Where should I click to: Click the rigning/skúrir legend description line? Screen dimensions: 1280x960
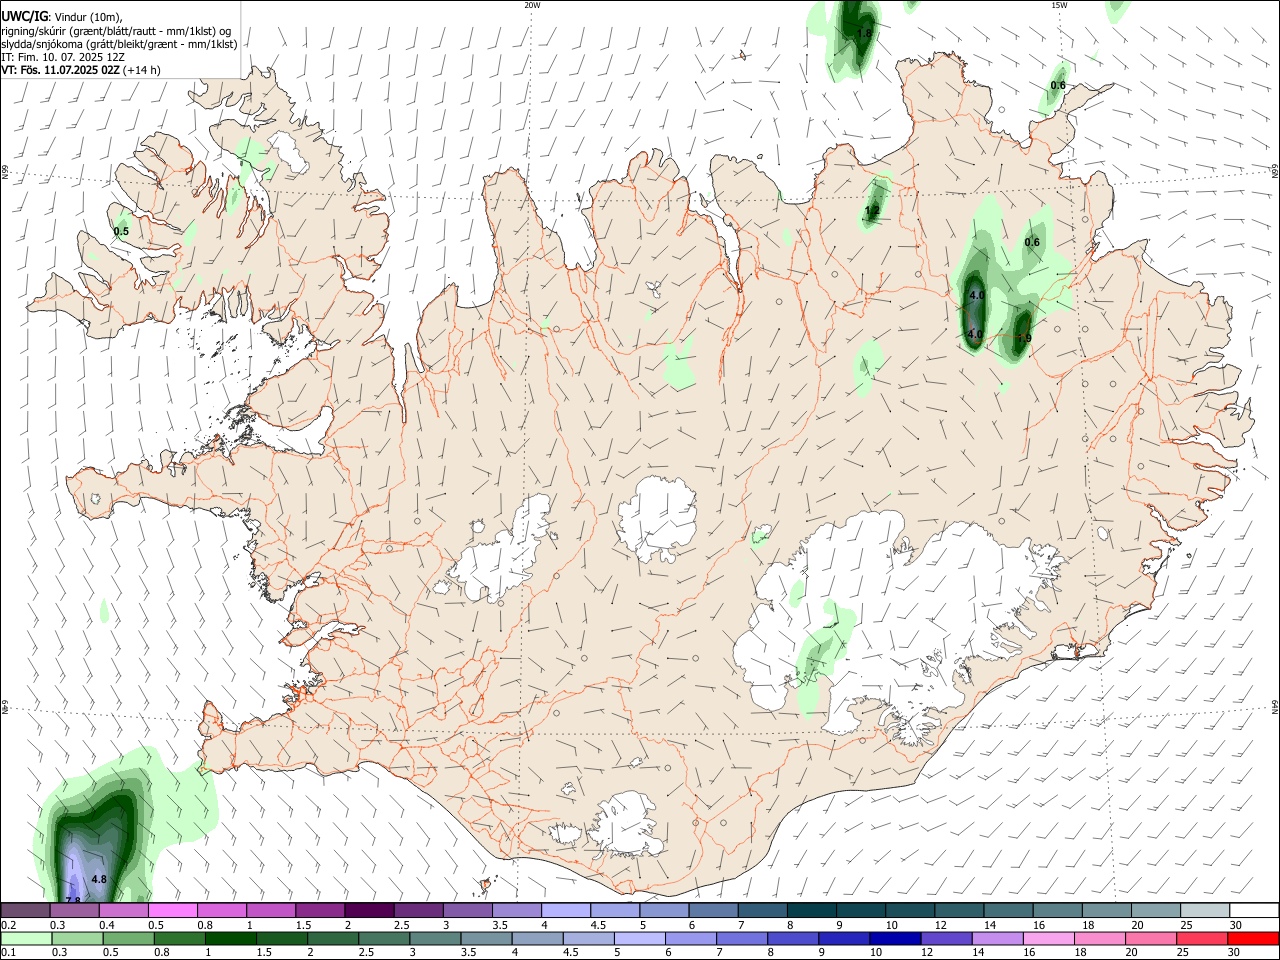point(116,31)
